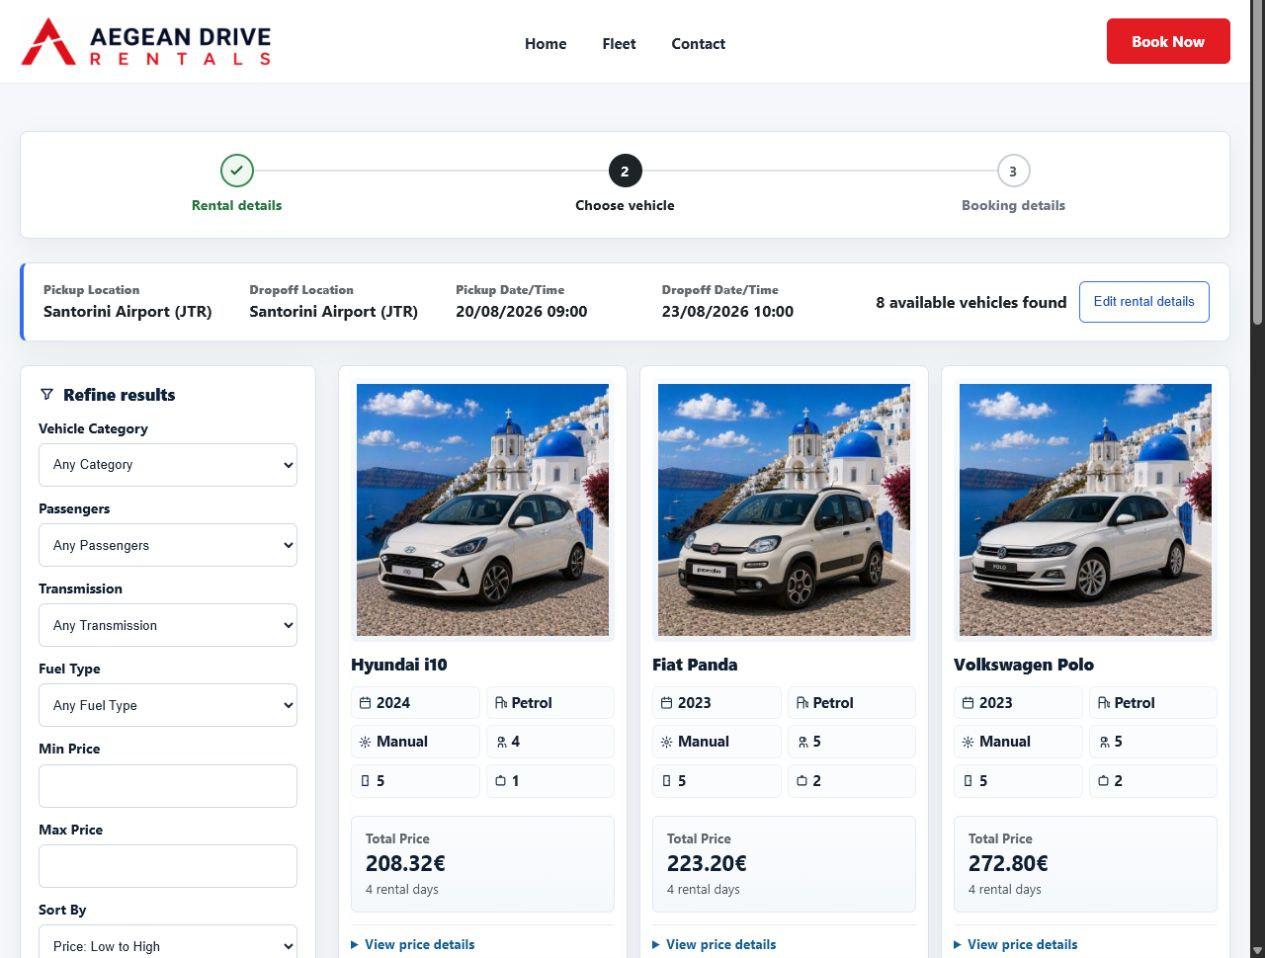This screenshot has height=958, width=1265.
Task: Open the Any Passengers dropdown
Action: [168, 545]
